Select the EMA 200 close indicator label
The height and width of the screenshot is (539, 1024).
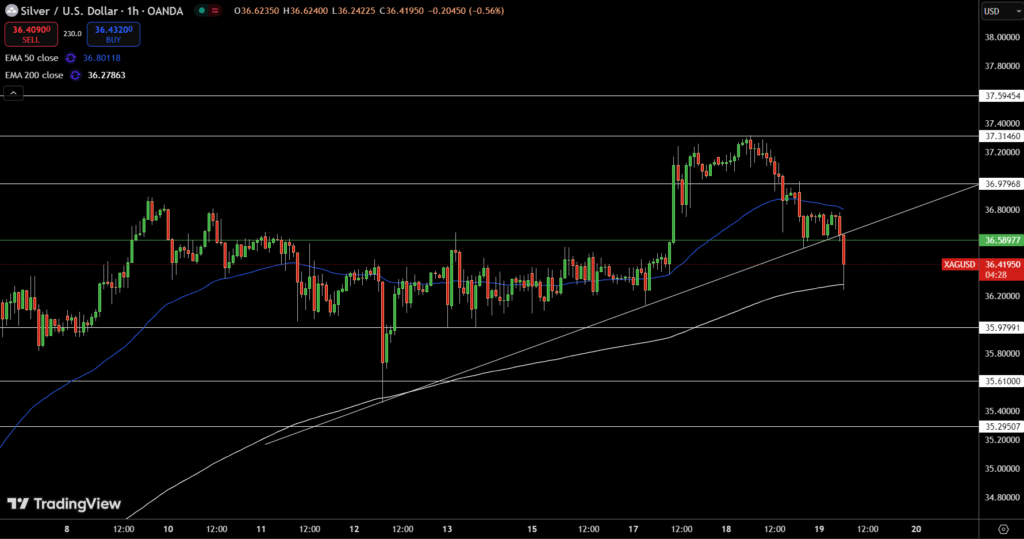(x=34, y=75)
